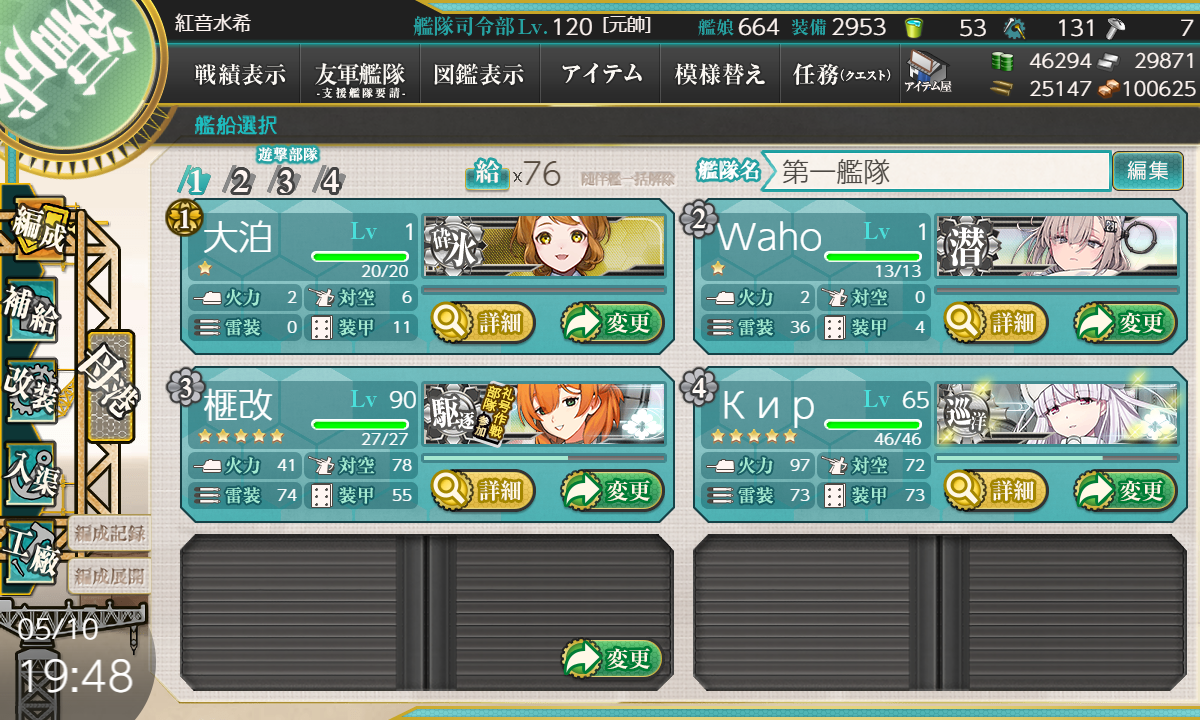Open the アイテム屋 shop icon
Image resolution: width=1200 pixels, height=720 pixels.
(x=928, y=73)
